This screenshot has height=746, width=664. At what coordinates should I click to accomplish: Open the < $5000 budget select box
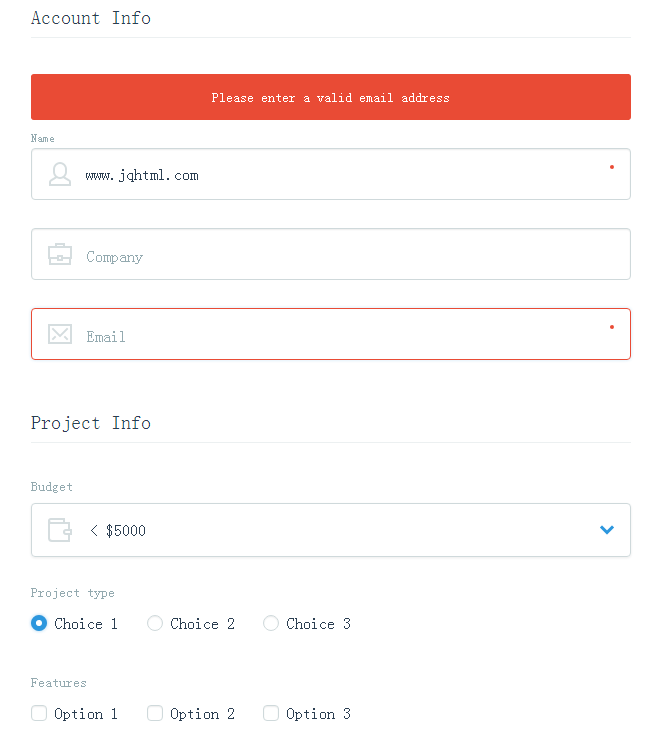[331, 530]
